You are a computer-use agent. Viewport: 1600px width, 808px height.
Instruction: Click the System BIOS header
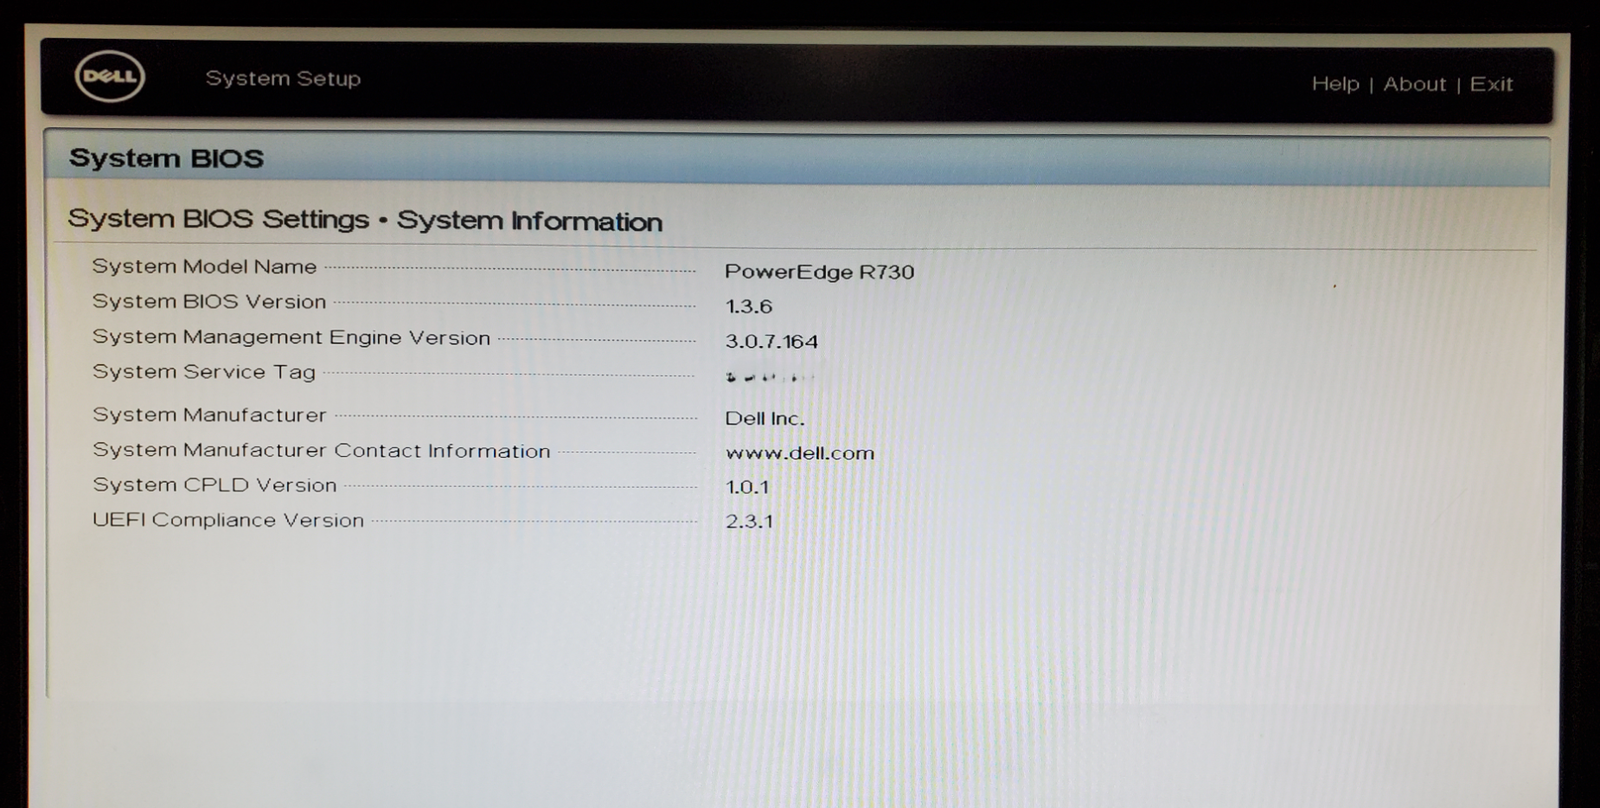(x=166, y=158)
